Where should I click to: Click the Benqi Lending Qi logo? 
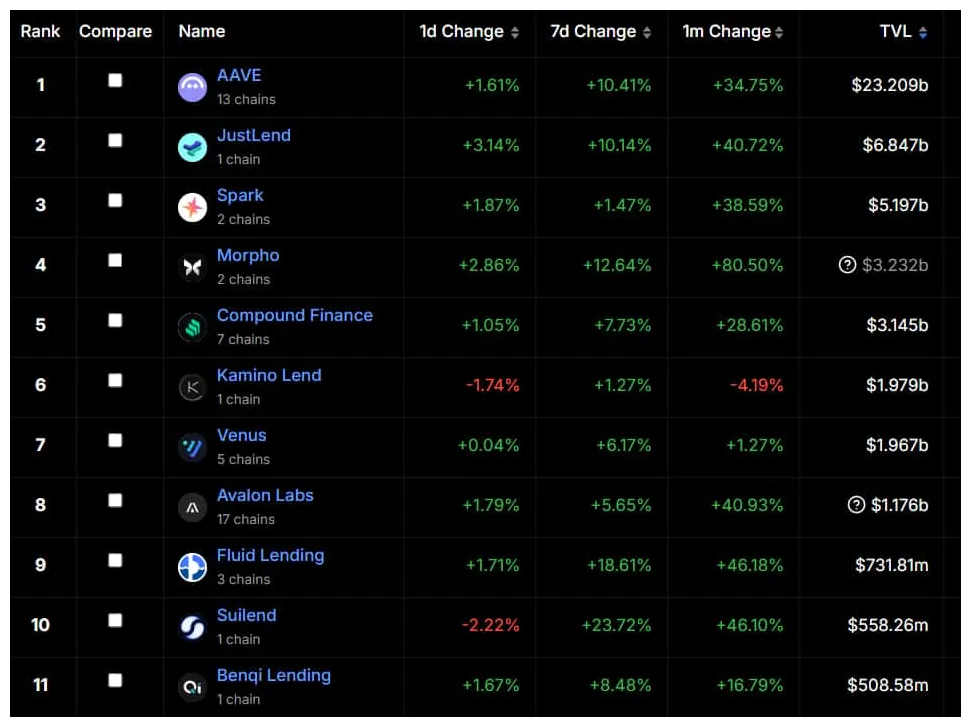[x=191, y=686]
